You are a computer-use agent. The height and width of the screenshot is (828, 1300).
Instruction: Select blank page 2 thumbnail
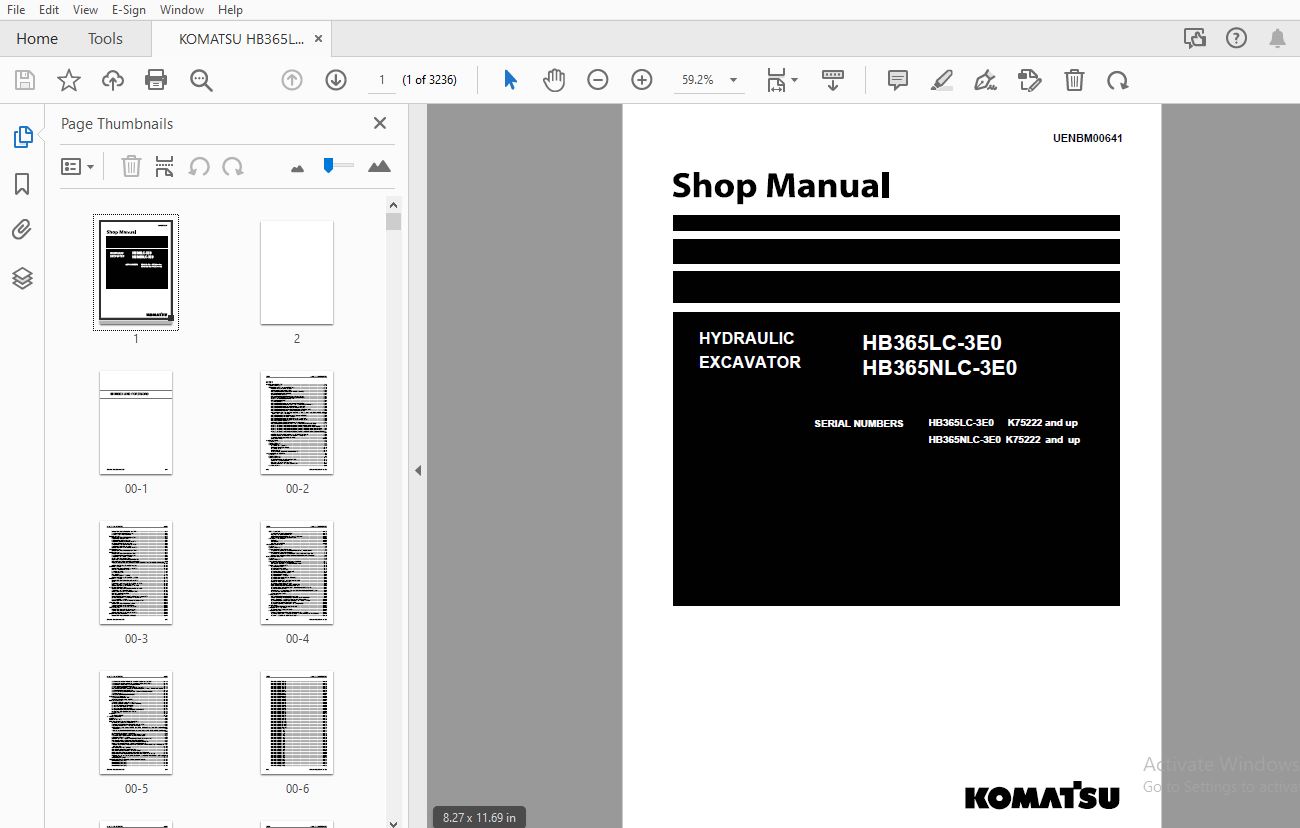point(297,272)
